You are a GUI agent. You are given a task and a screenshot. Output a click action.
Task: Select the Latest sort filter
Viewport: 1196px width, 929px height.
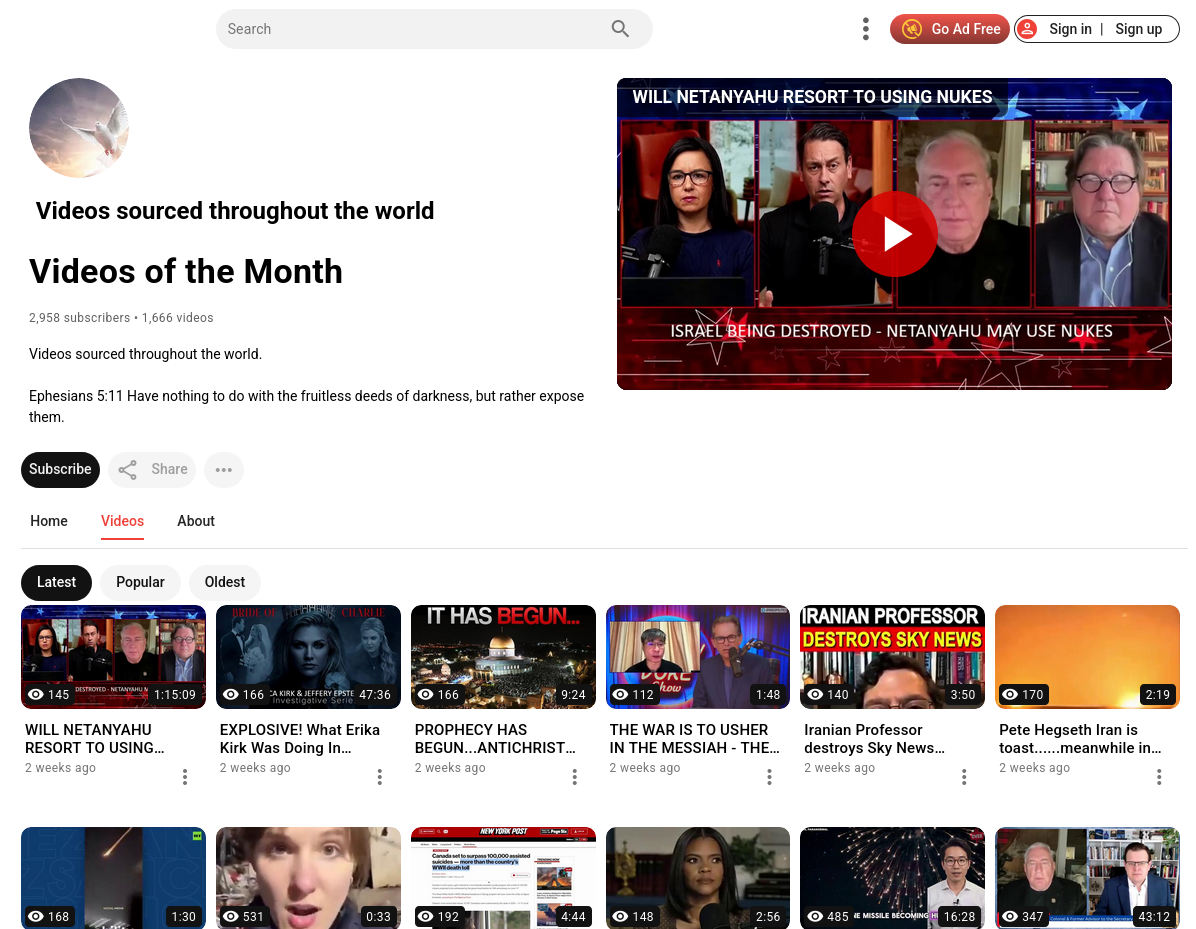(56, 582)
